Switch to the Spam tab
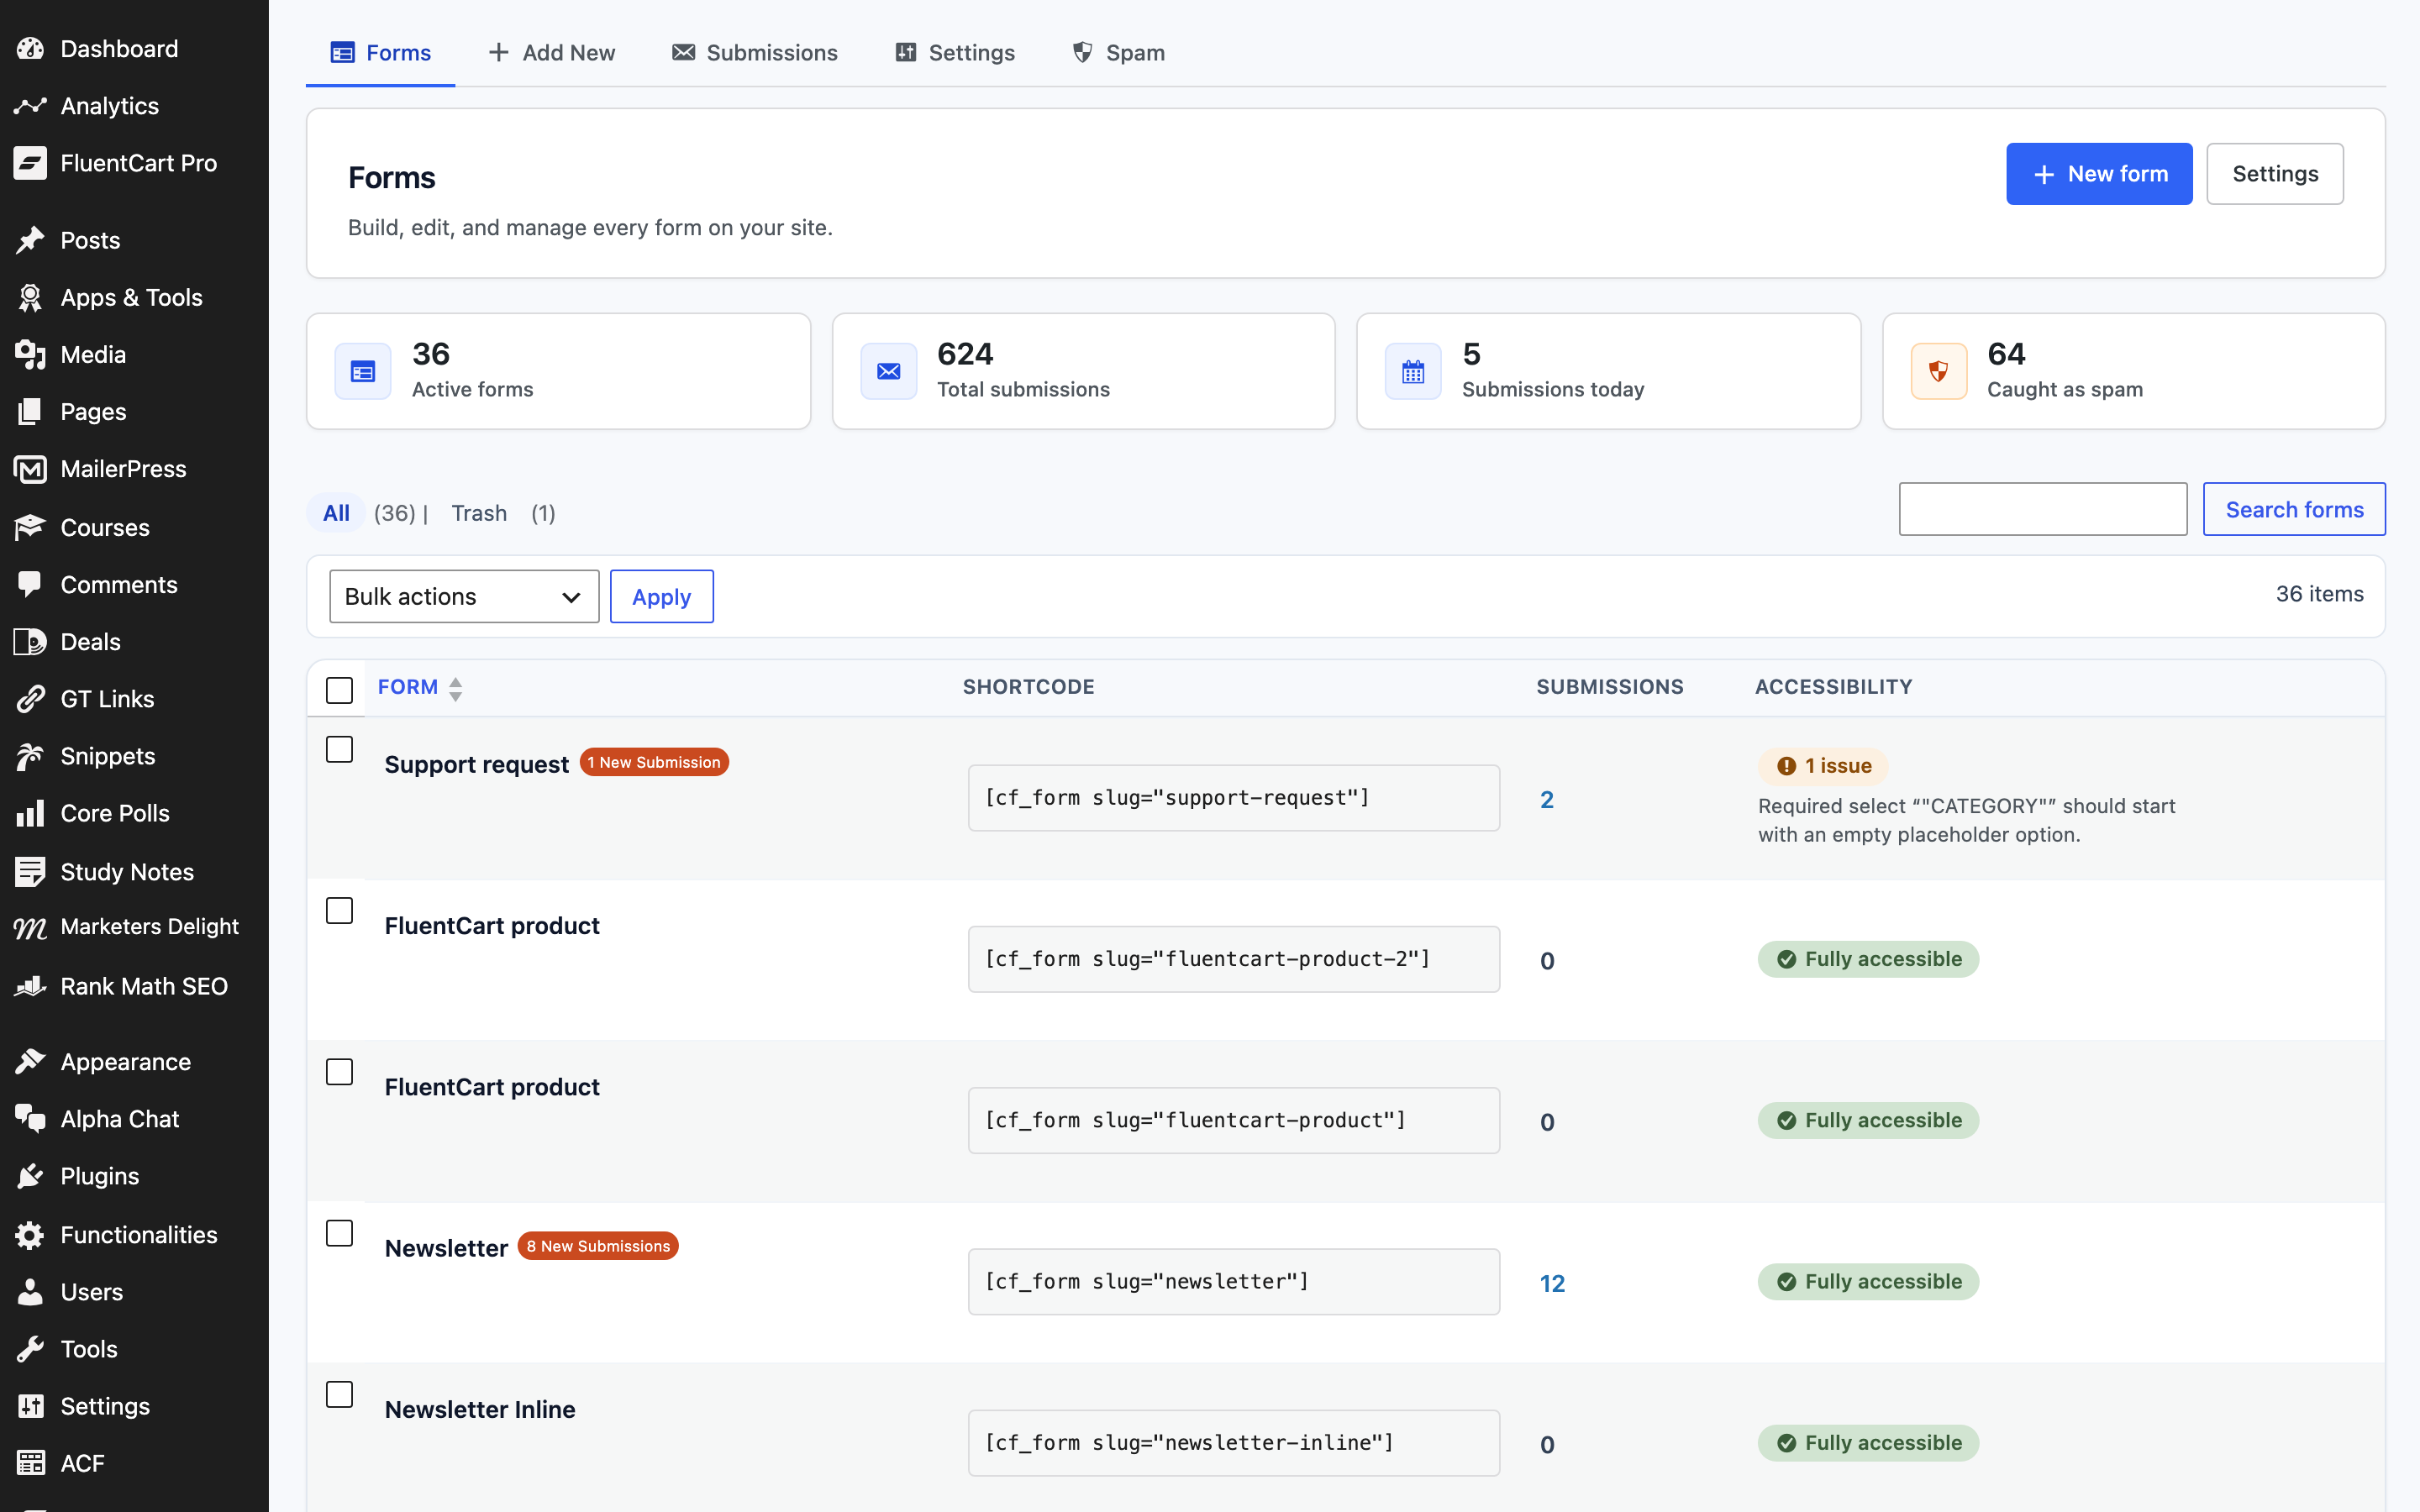Screen dimensions: 2420x1512 (x=1118, y=53)
